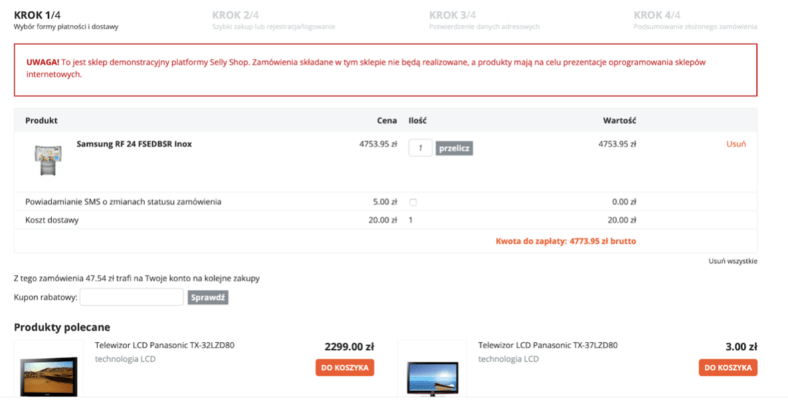Select the 'KROK 3/4' checkout step
788x400 pixels.
click(x=452, y=15)
